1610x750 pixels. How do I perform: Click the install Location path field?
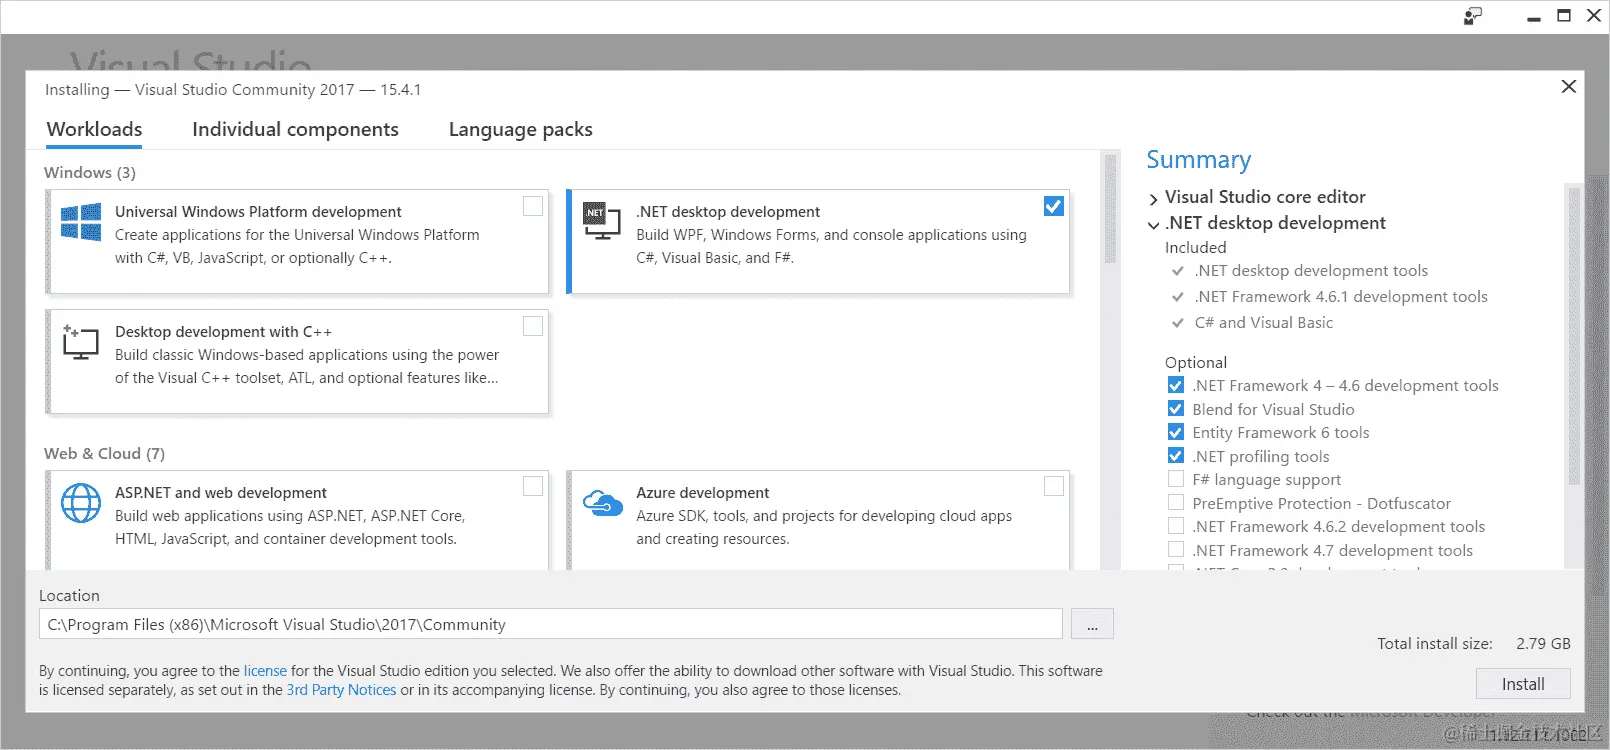(551, 624)
